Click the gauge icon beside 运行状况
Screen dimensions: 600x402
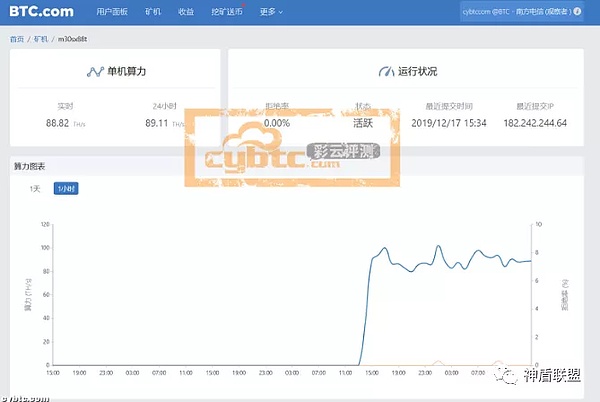[x=388, y=72]
